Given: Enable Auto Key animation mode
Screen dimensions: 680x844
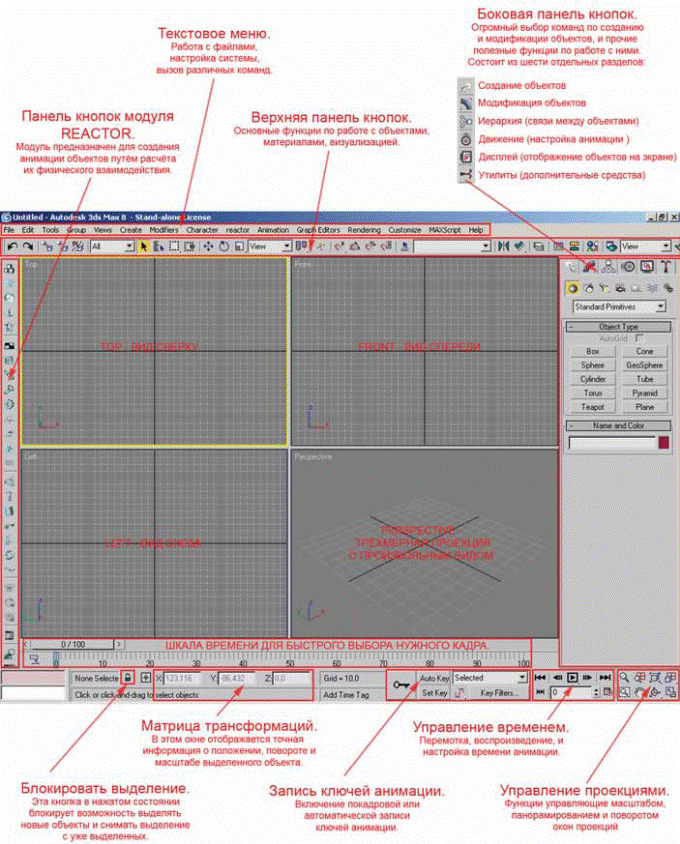Looking at the screenshot, I should tap(434, 677).
